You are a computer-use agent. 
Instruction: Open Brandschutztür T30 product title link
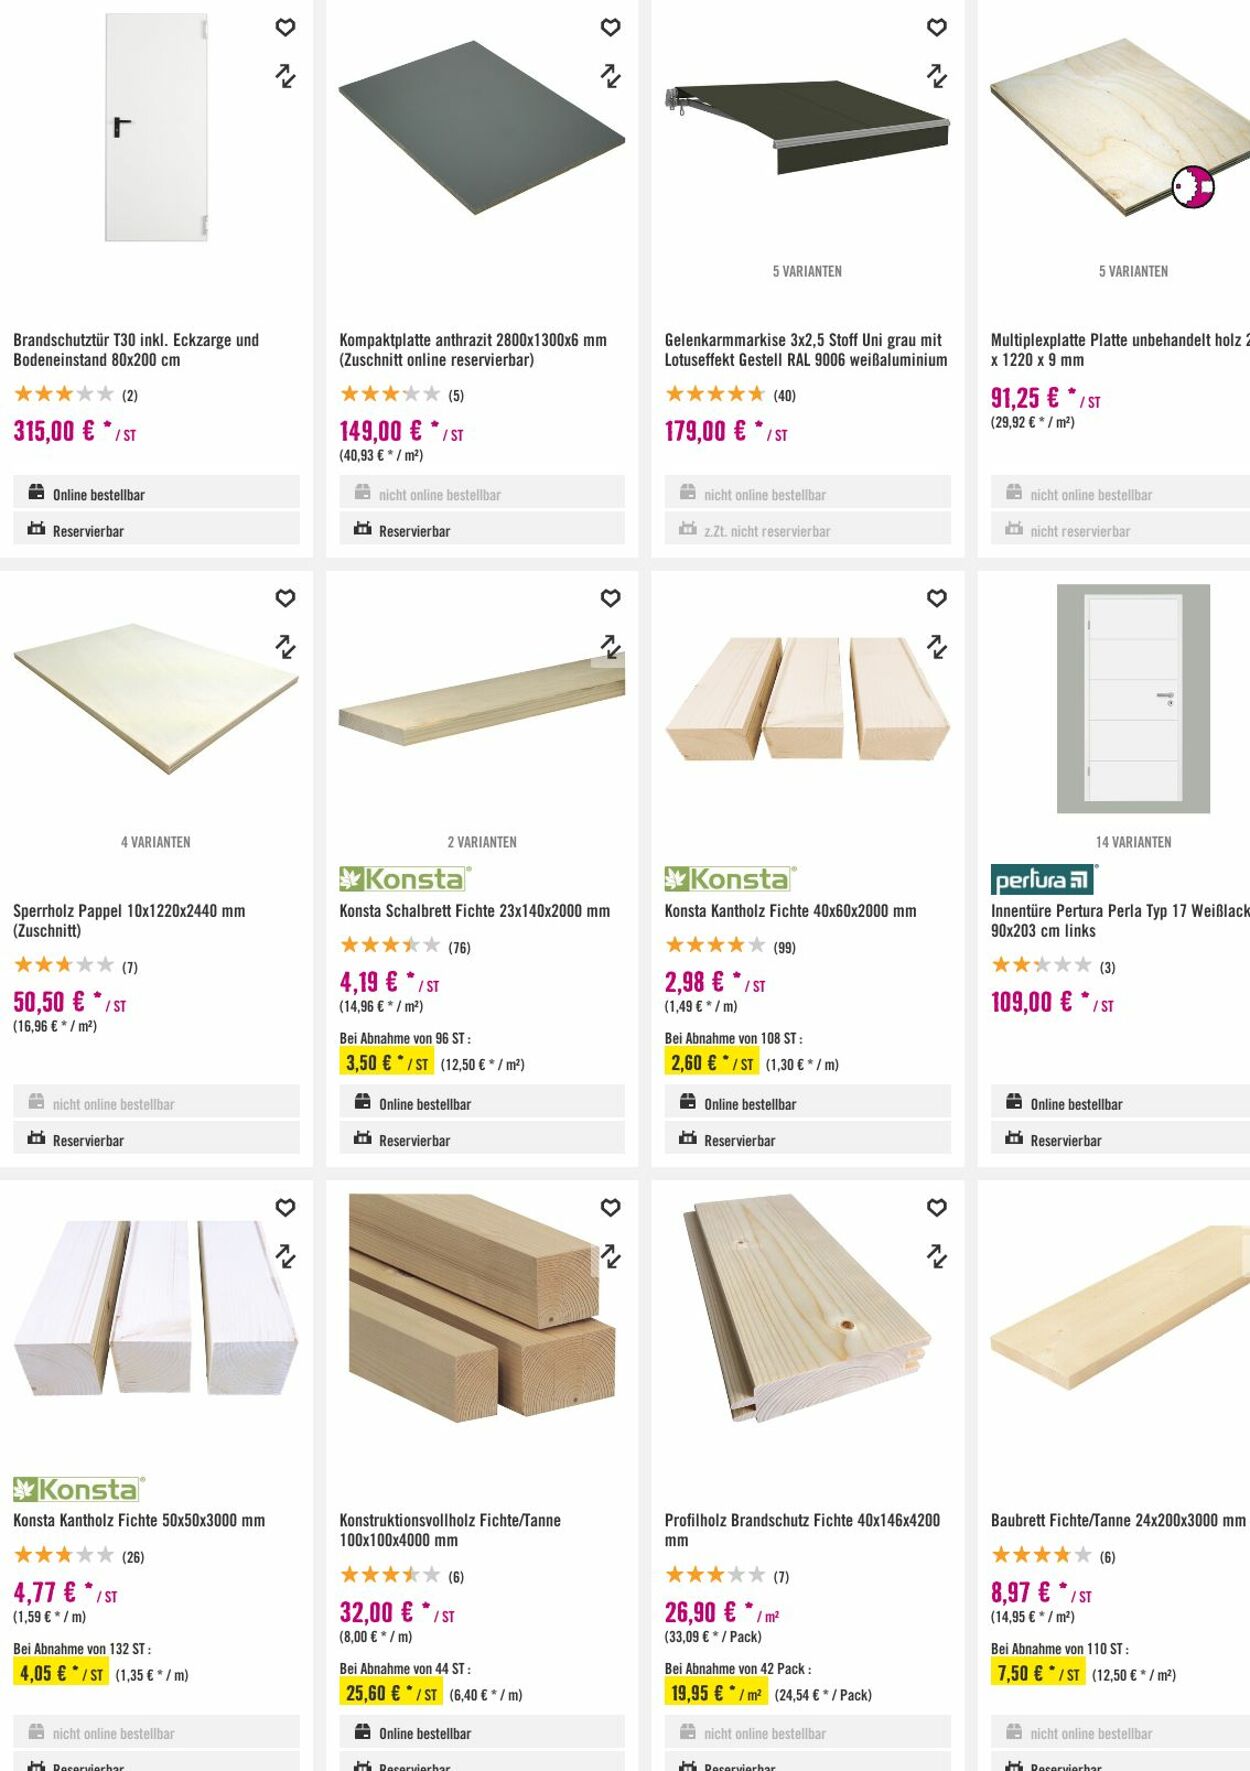click(136, 350)
